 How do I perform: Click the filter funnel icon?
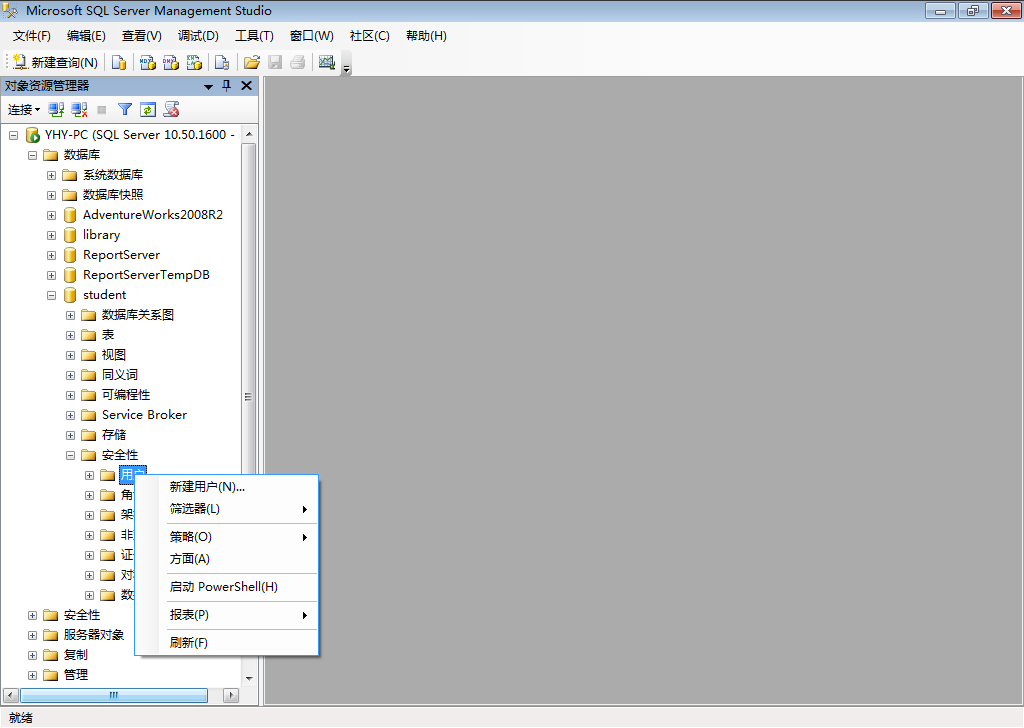(125, 110)
